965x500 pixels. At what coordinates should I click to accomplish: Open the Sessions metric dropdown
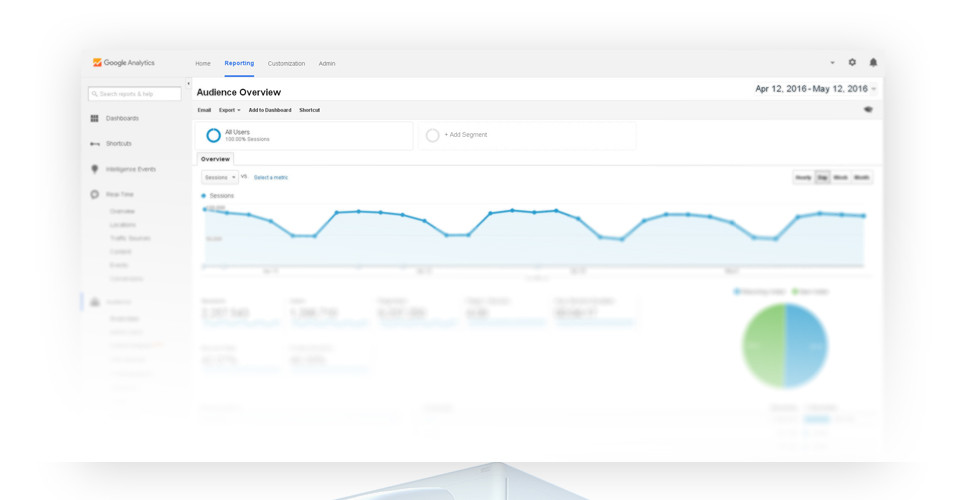[220, 177]
